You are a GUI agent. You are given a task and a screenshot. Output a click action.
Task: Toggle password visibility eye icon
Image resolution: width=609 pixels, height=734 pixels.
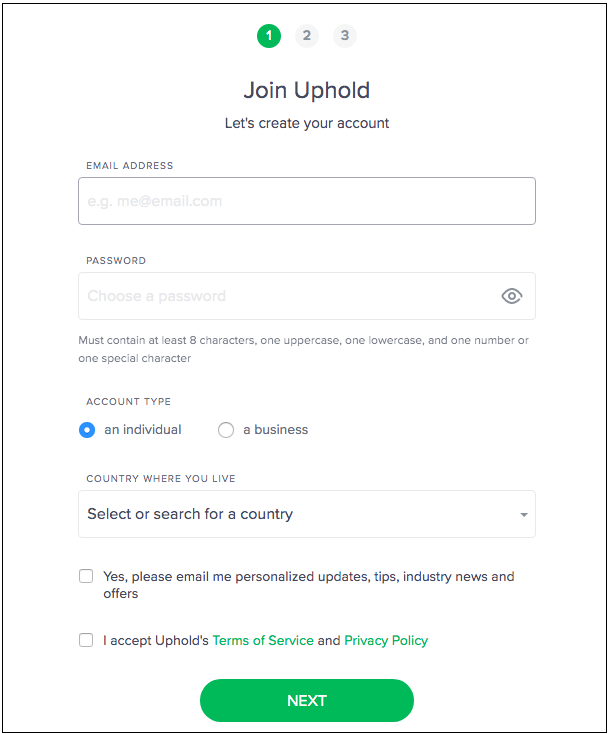tap(512, 296)
